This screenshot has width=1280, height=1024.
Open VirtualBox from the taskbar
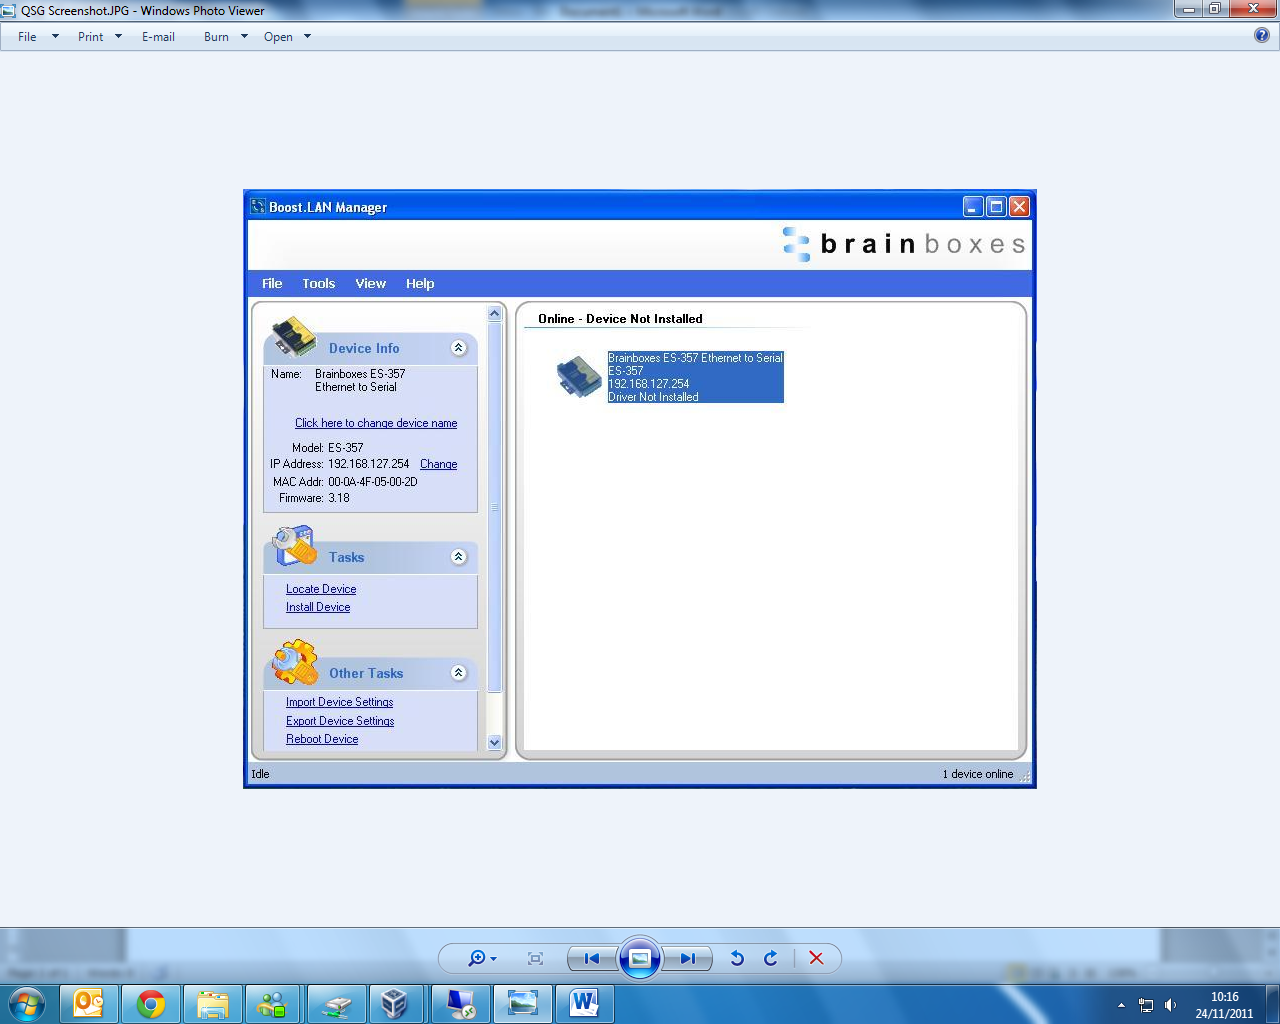pos(397,1003)
